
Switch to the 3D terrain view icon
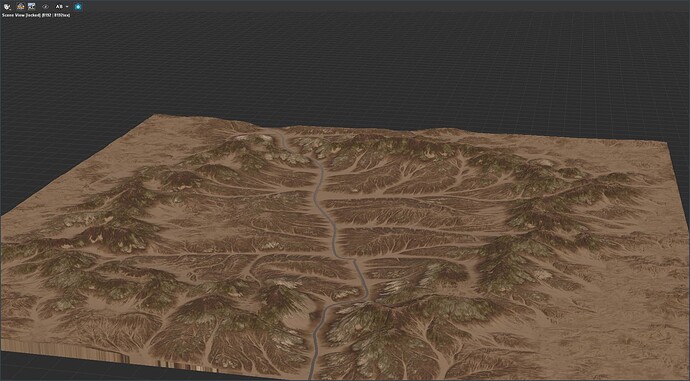click(x=20, y=7)
